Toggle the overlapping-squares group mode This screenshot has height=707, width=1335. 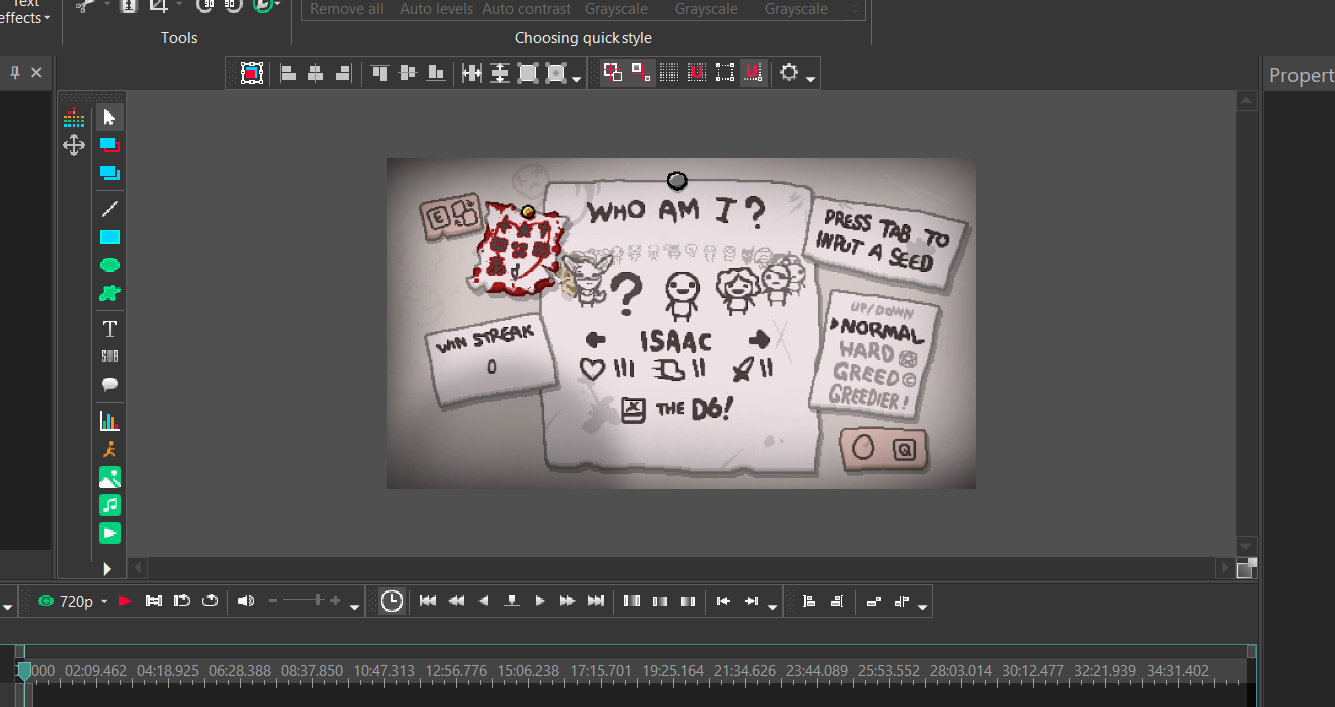pyautogui.click(x=613, y=73)
